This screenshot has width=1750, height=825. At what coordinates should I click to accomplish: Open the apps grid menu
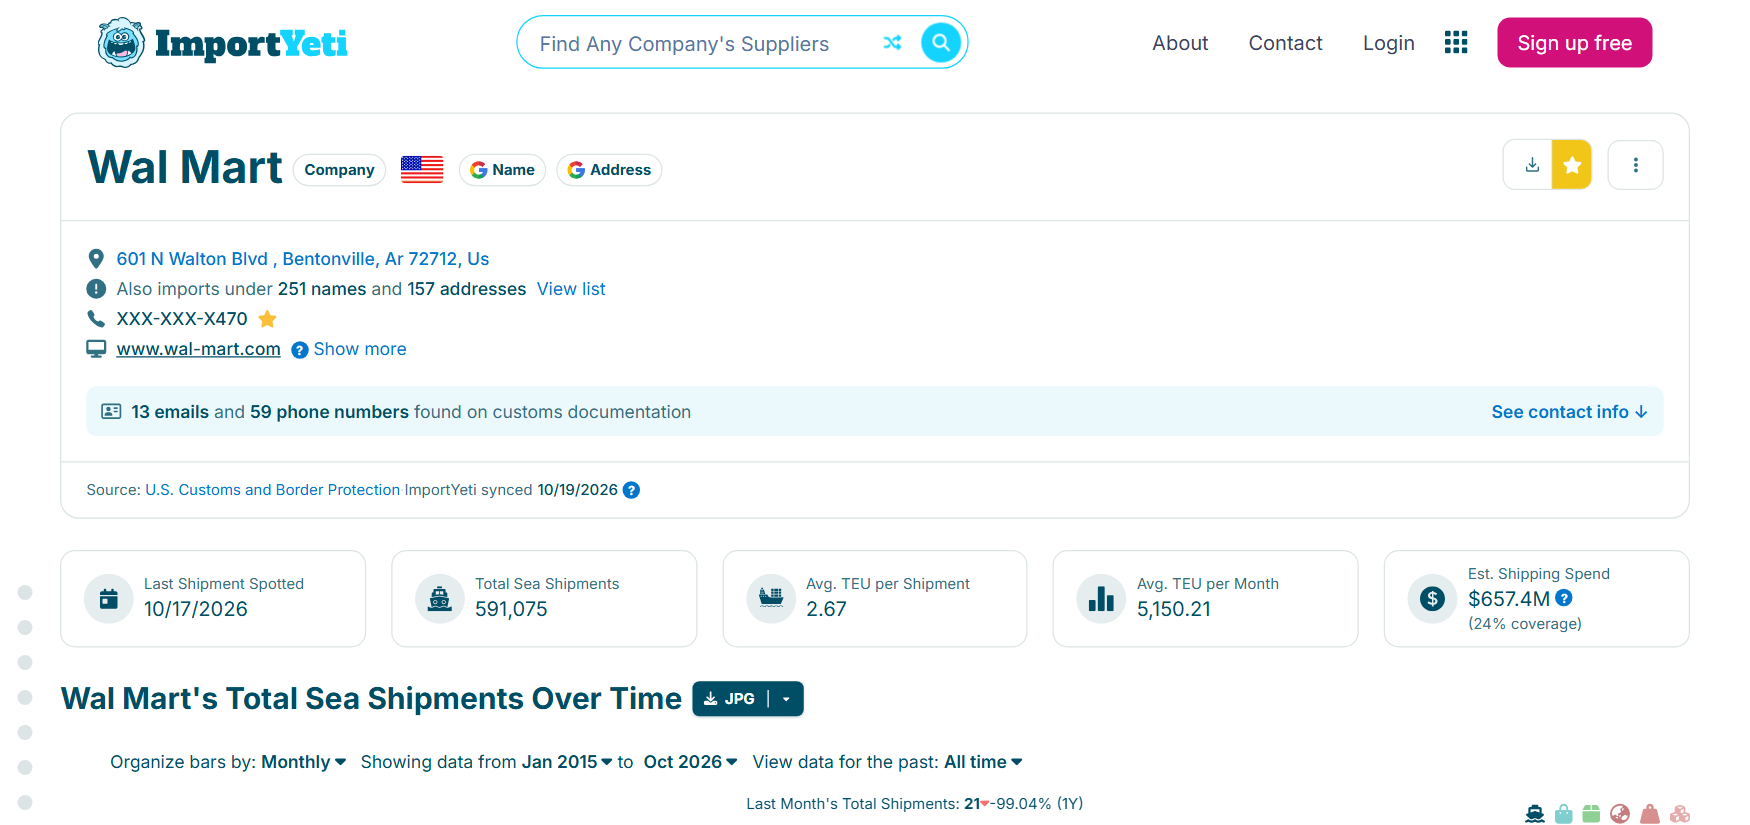[1456, 42]
